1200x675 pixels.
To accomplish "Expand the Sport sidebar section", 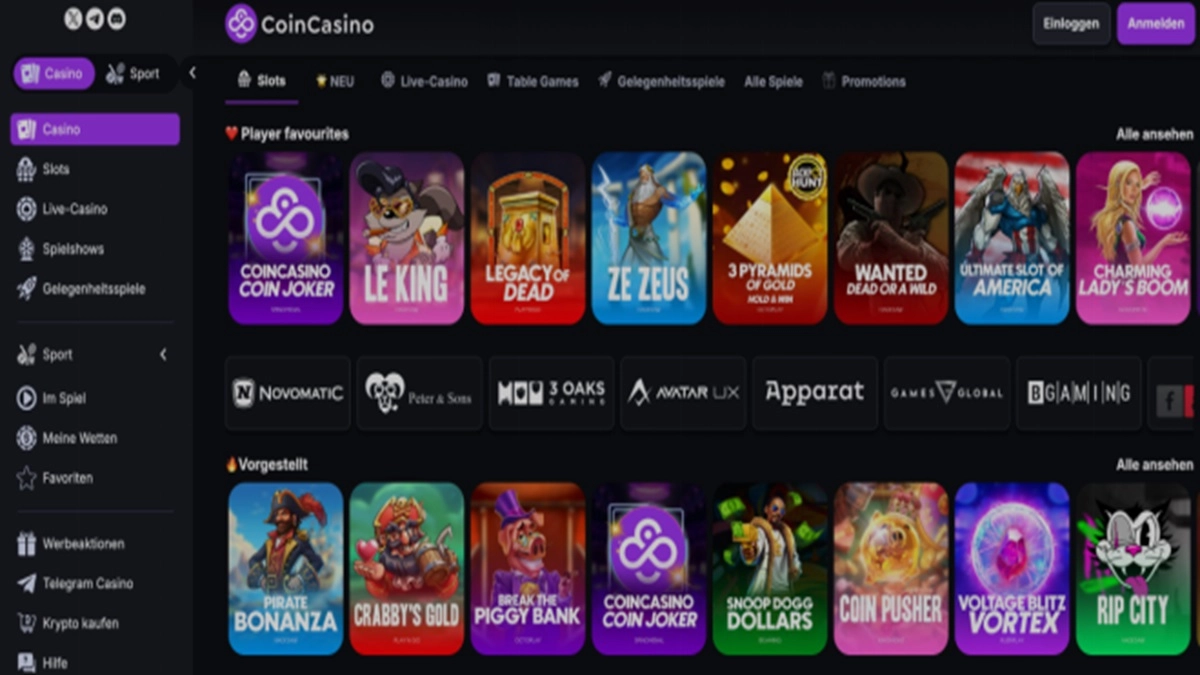I will 163,354.
